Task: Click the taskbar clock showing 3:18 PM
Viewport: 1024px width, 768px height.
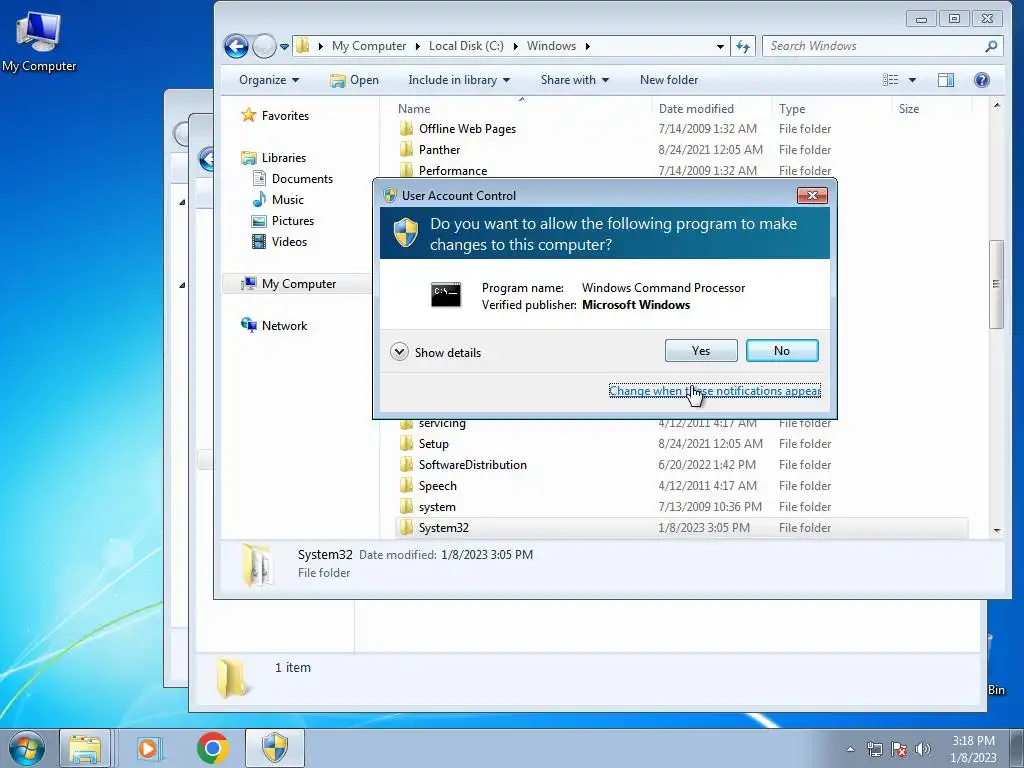Action: 973,749
